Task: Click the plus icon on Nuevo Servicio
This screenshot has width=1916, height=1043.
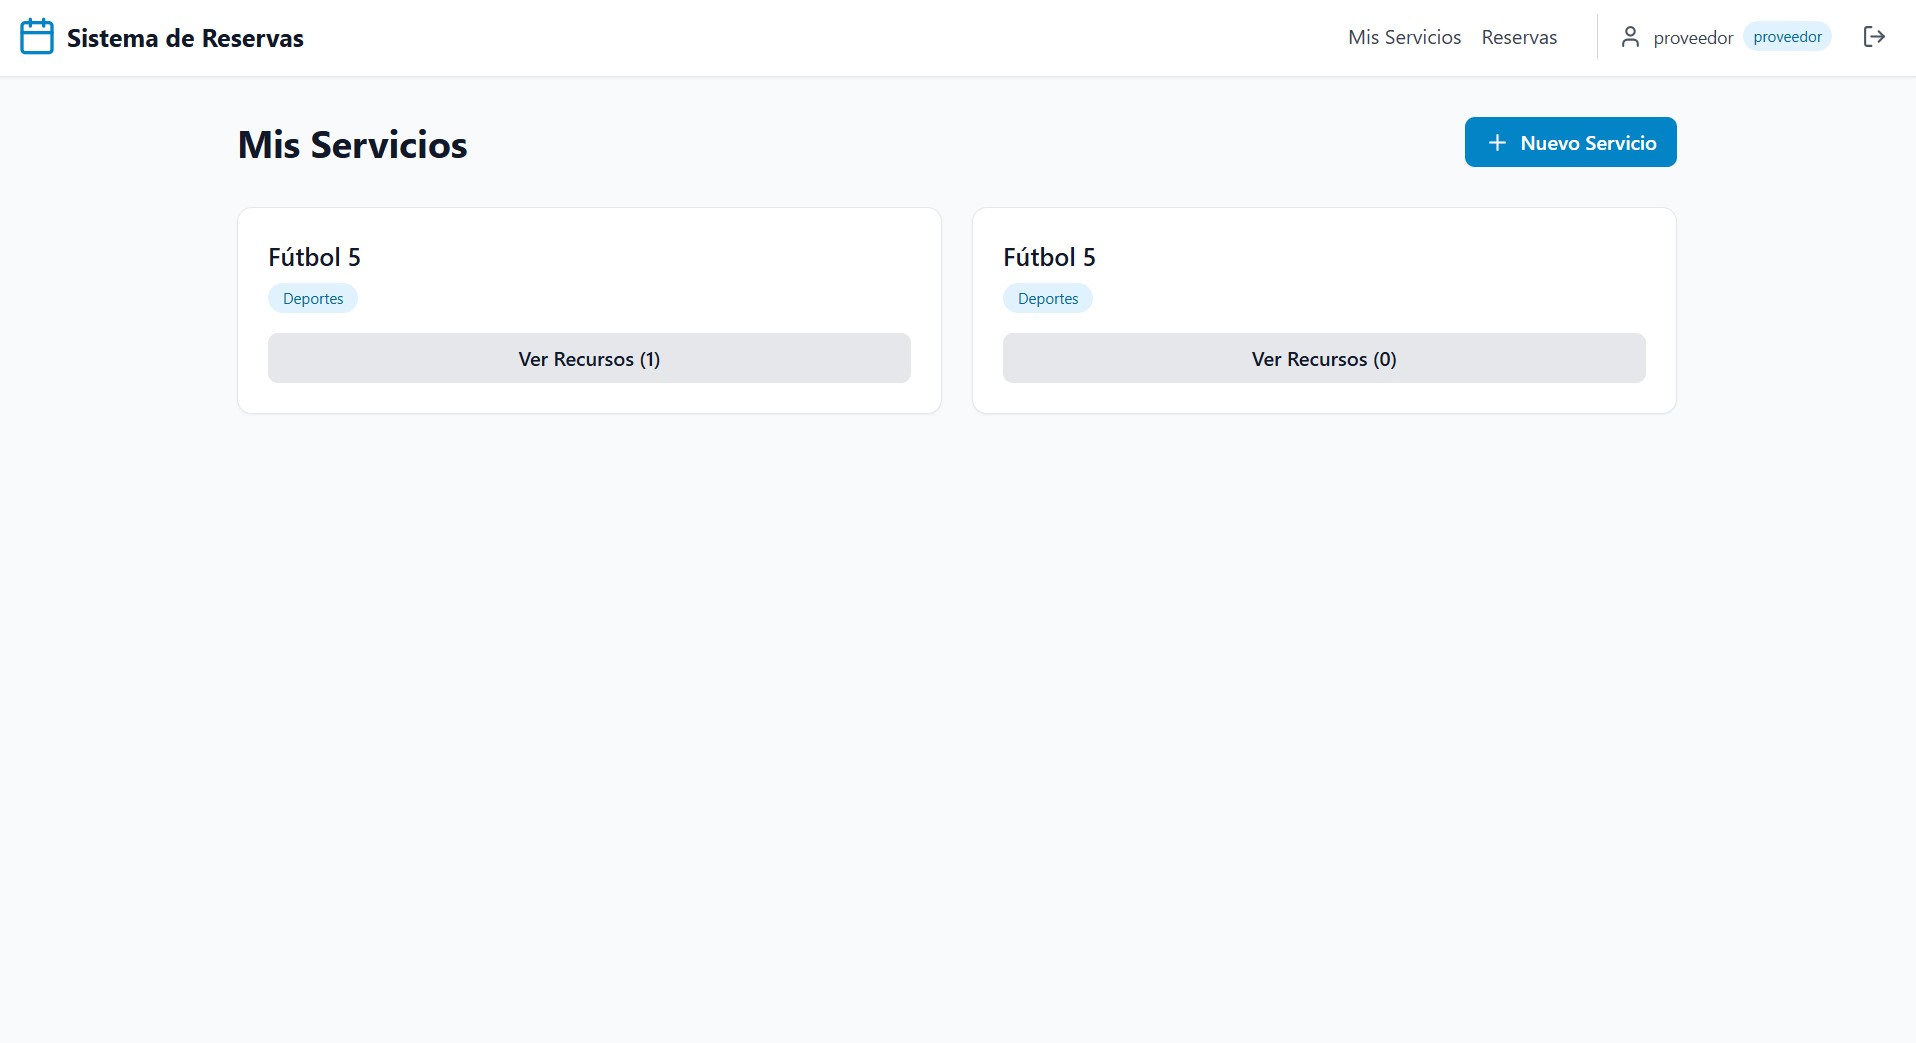Action: (x=1496, y=143)
